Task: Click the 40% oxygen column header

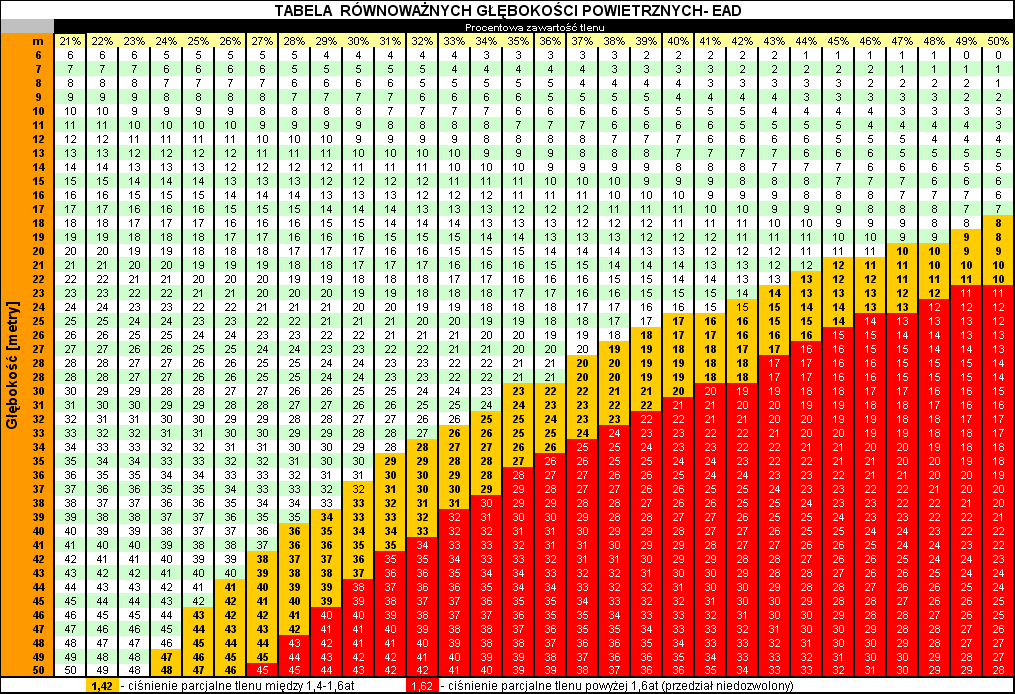Action: (678, 40)
